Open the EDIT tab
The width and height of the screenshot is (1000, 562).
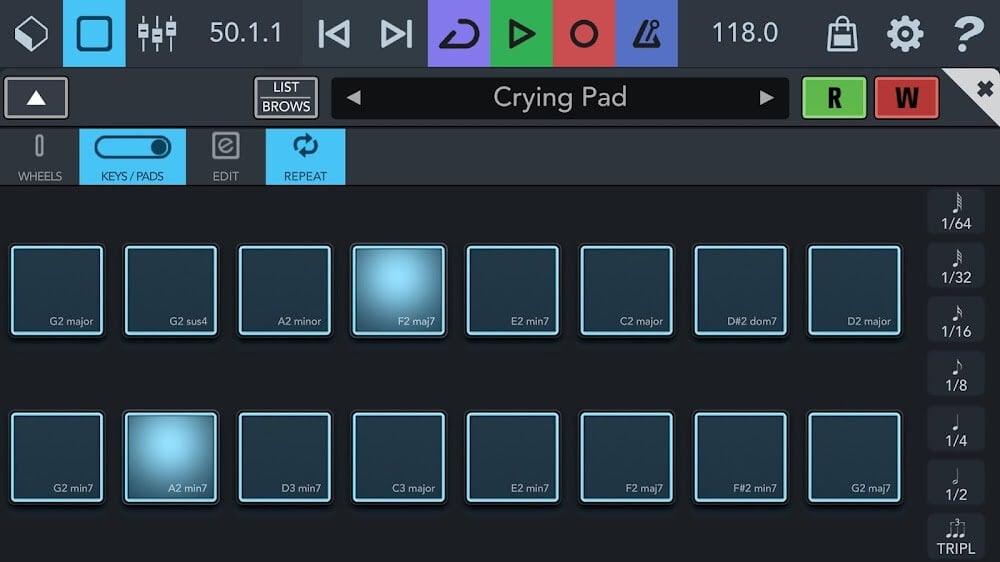tap(226, 157)
